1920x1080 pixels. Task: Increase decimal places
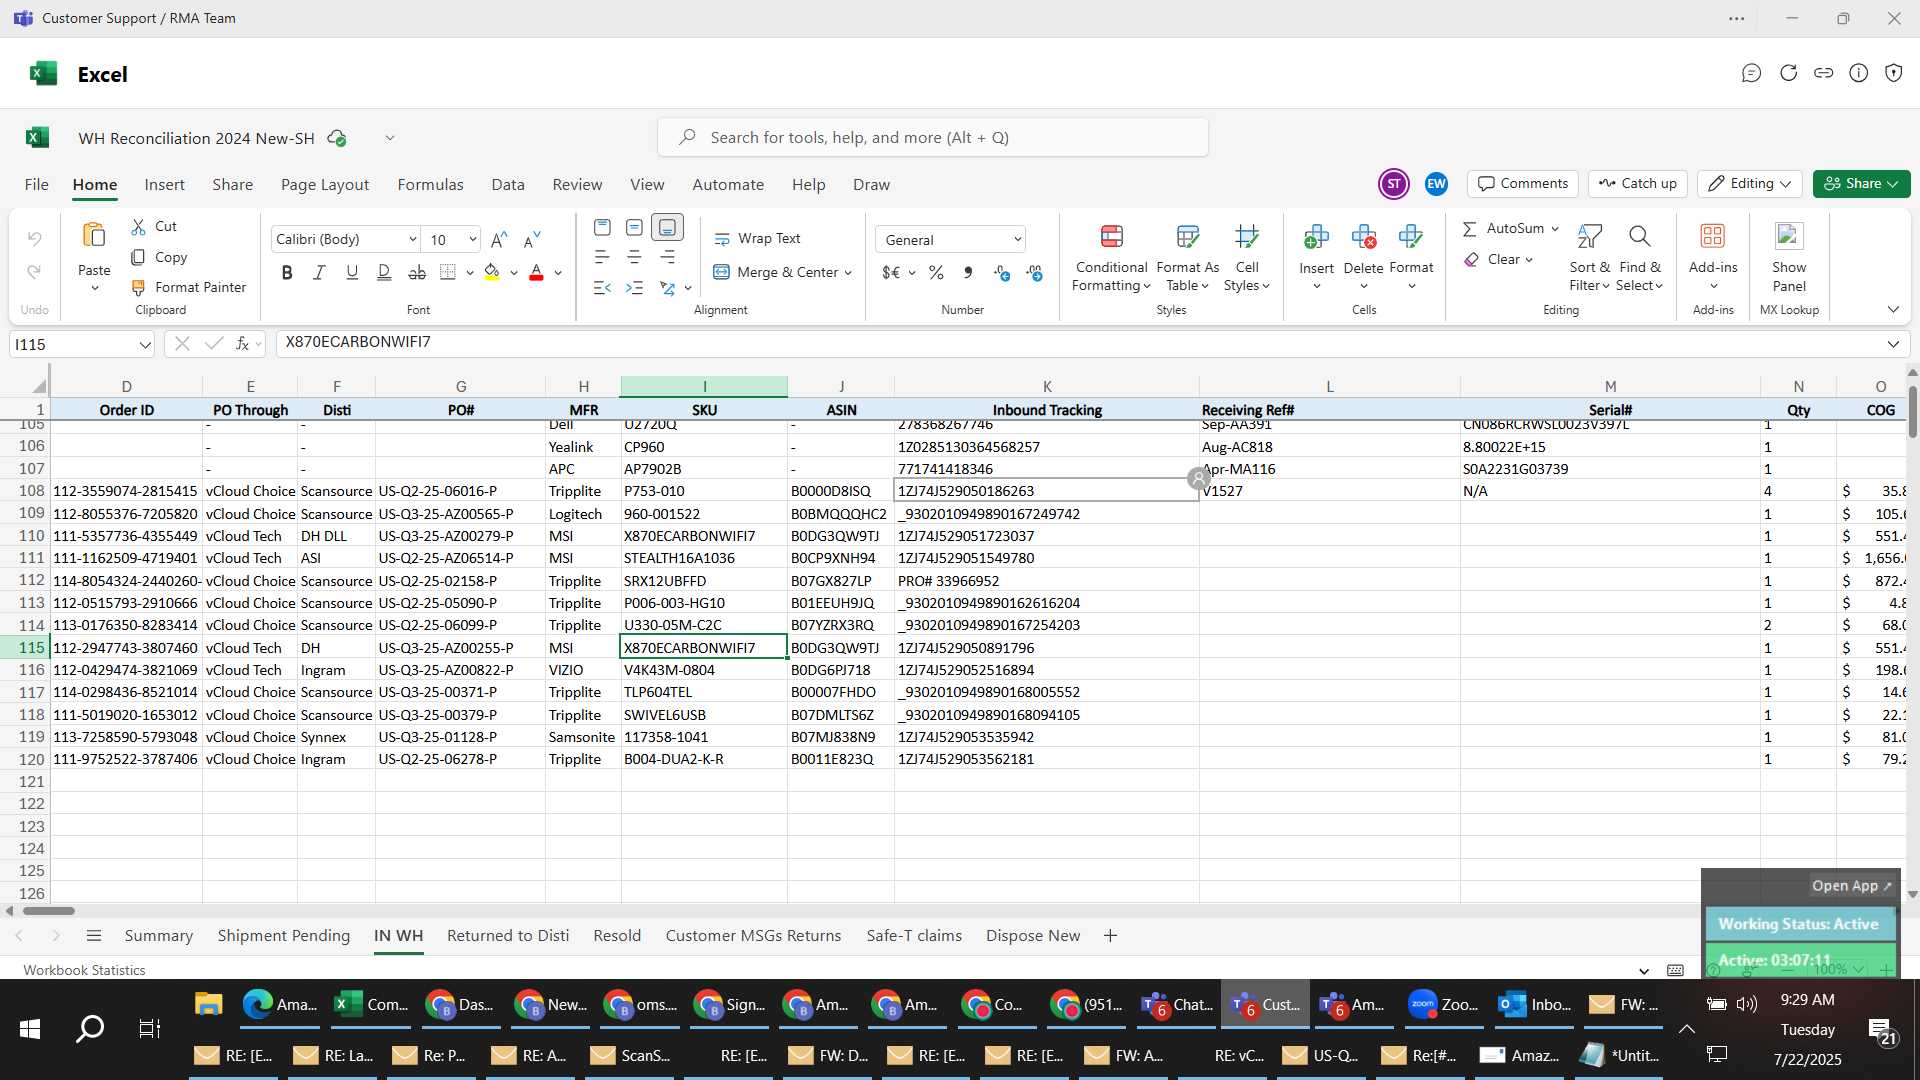pyautogui.click(x=1002, y=273)
